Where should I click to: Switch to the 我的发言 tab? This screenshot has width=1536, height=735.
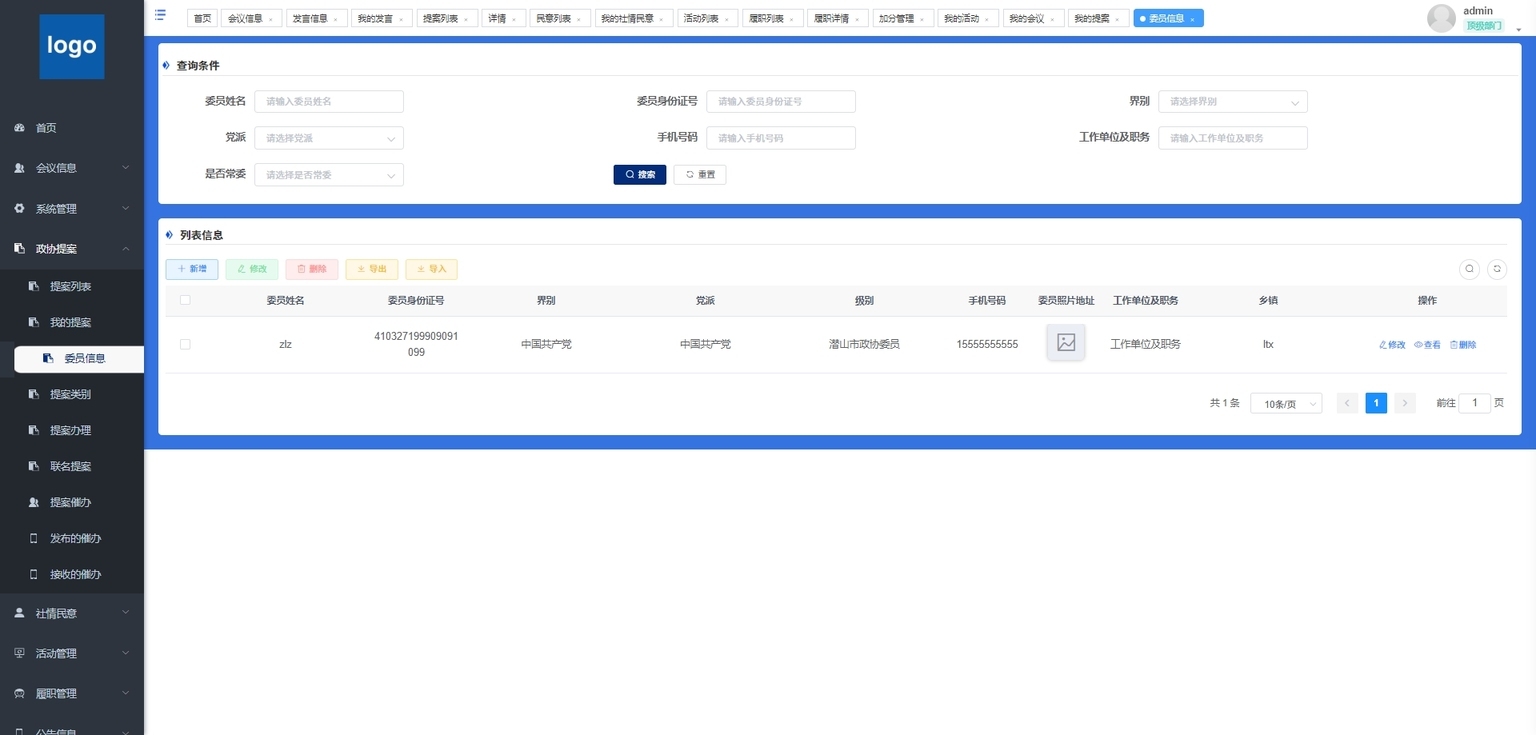coord(381,19)
